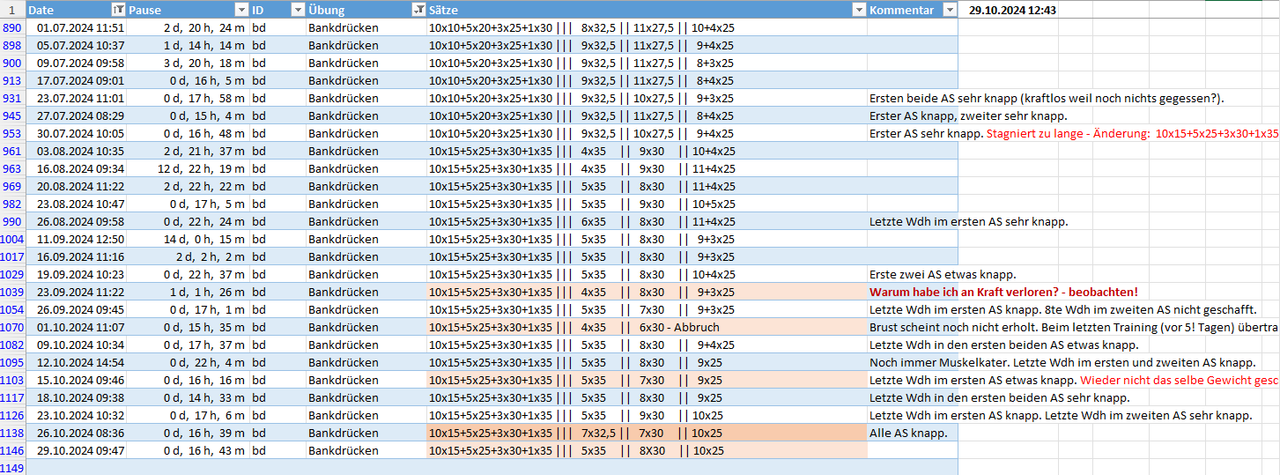
Task: Open the active Übung column filter button
Action: 418,10
